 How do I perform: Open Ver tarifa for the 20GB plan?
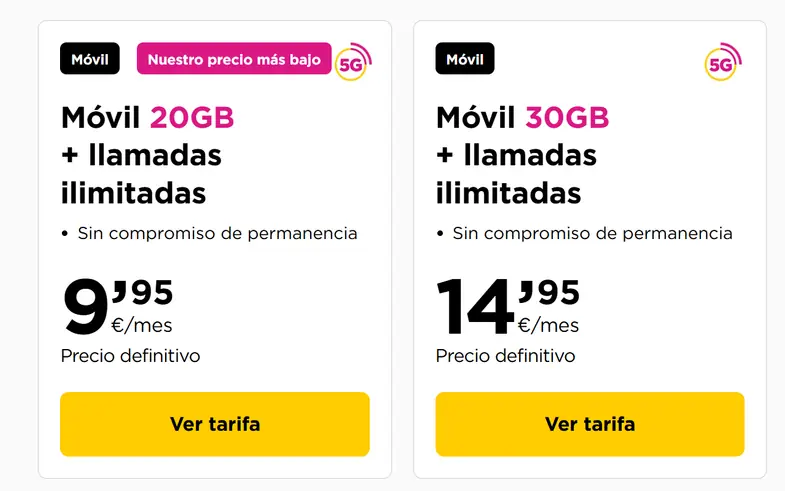coord(215,424)
